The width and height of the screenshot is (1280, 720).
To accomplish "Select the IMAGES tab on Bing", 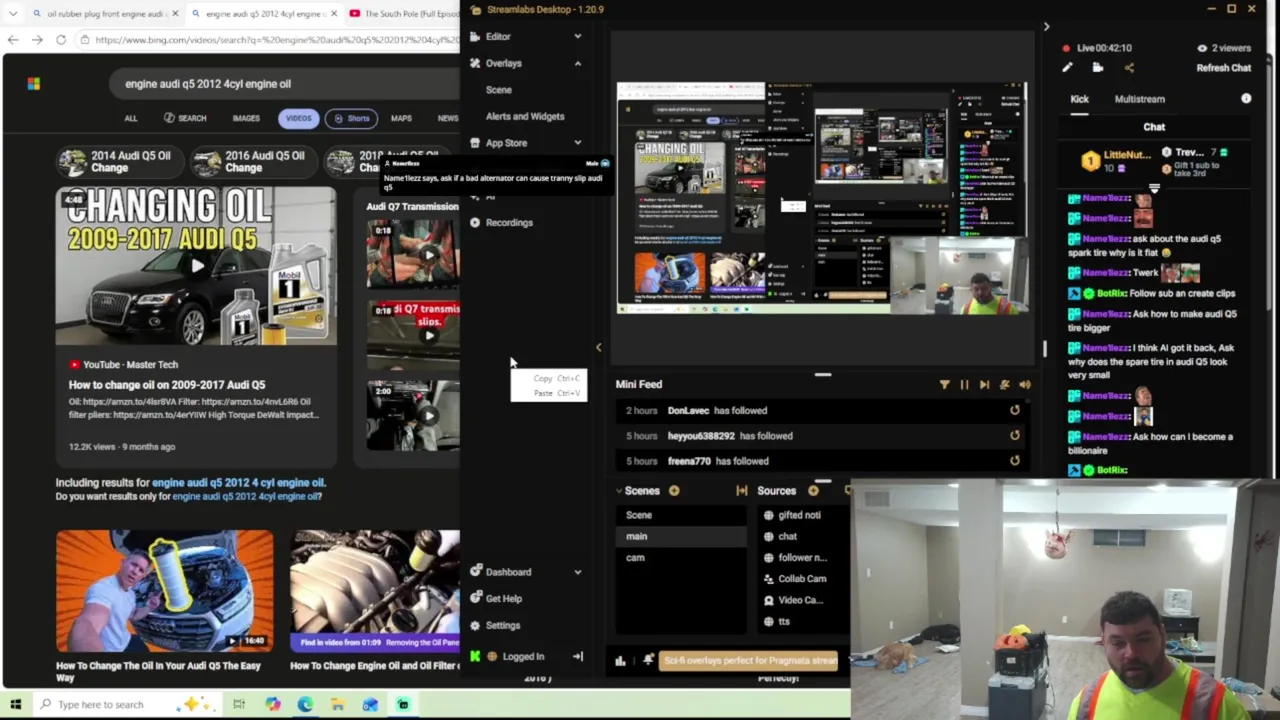I will tap(245, 118).
